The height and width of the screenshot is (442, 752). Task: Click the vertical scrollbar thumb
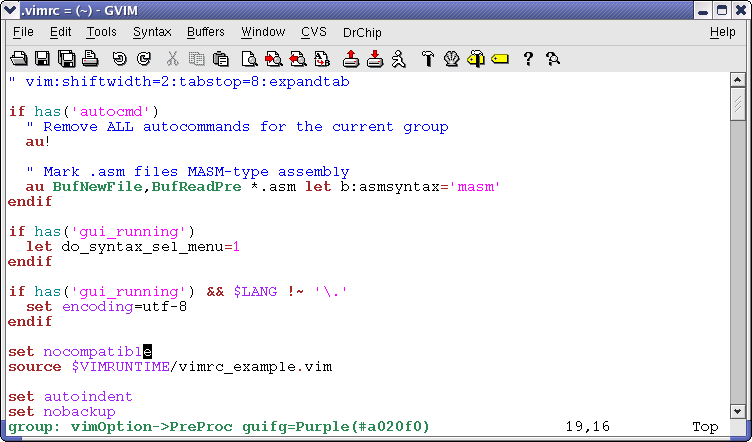coord(738,104)
